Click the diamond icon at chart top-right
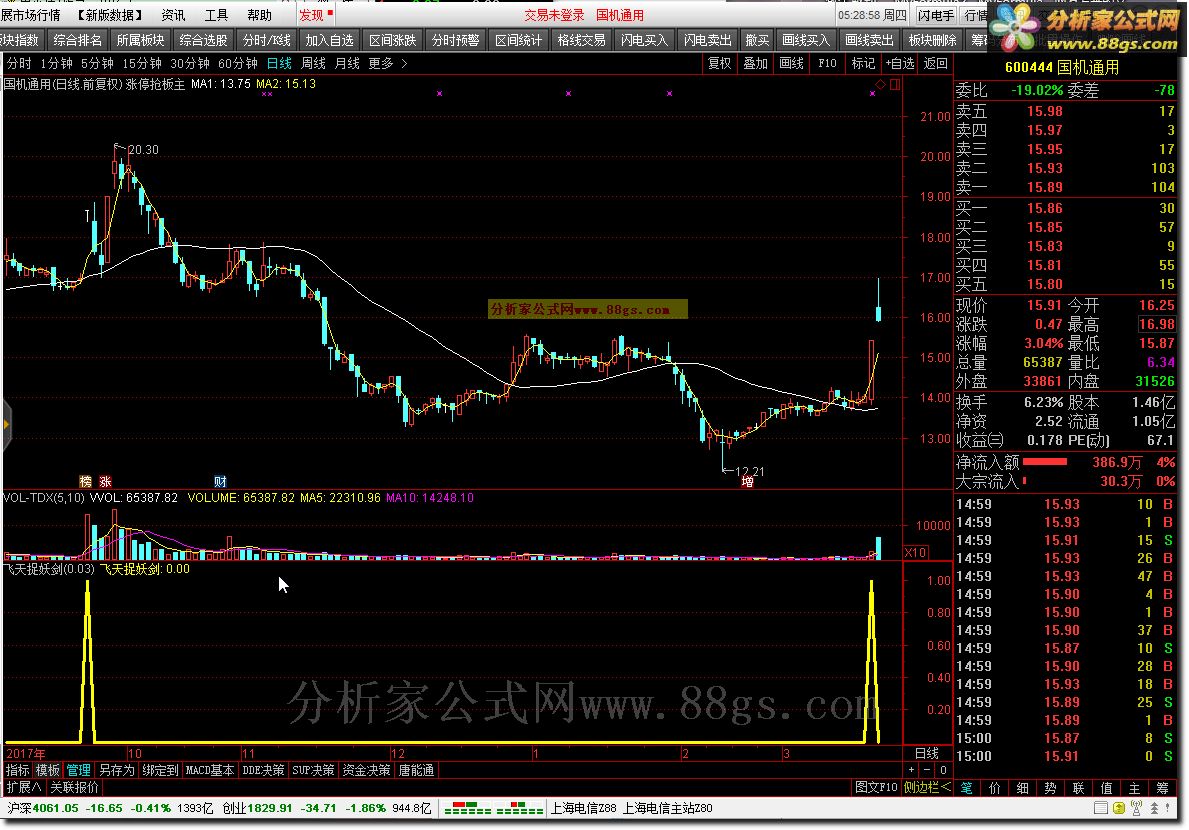The width and height of the screenshot is (1189, 830). tap(880, 84)
